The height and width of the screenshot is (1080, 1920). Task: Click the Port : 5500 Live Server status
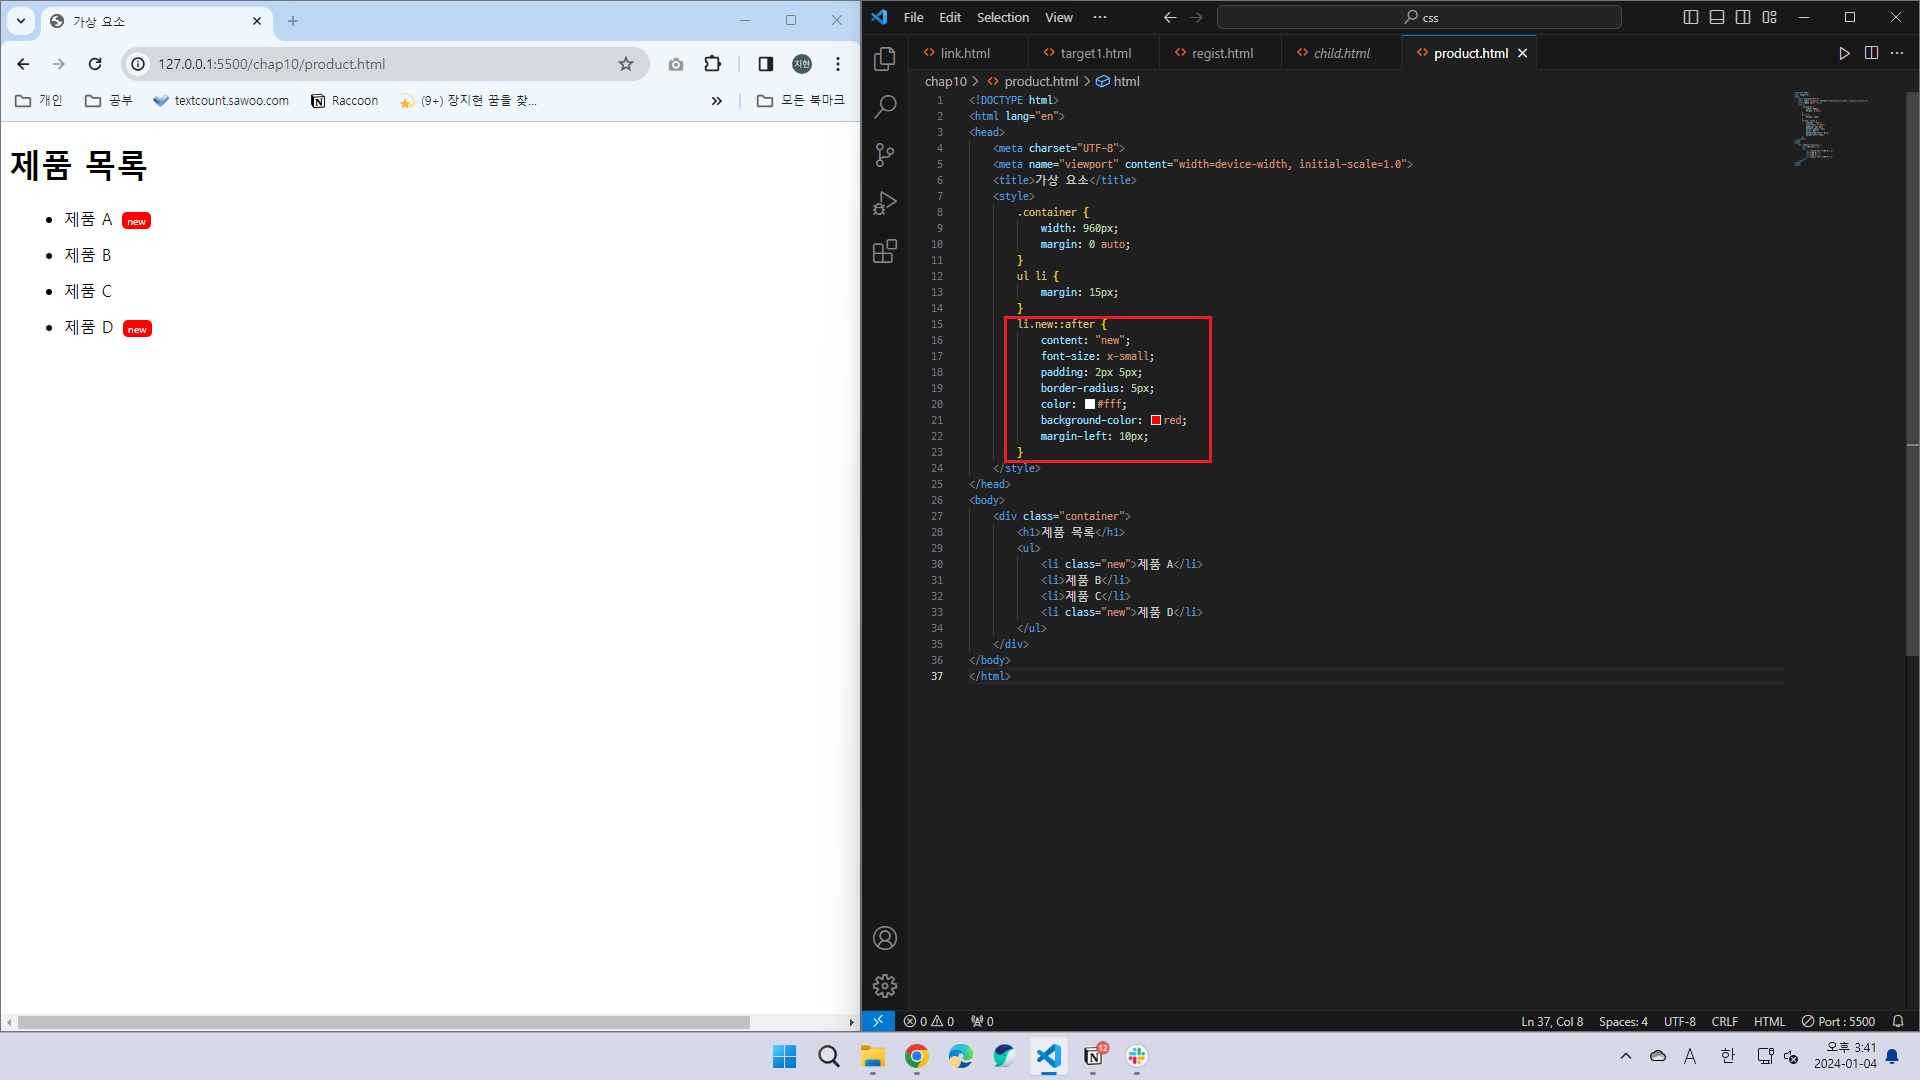click(1838, 1021)
